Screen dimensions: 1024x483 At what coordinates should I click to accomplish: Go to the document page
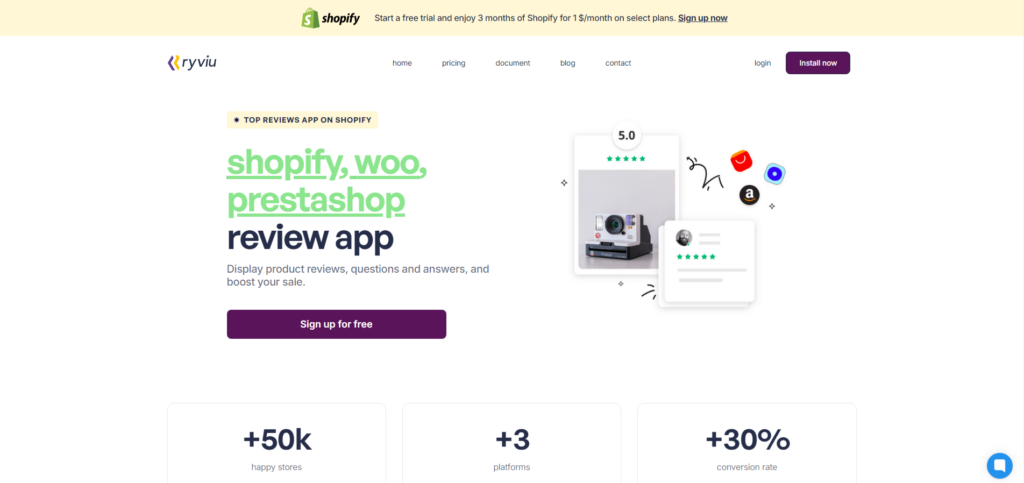pyautogui.click(x=513, y=63)
